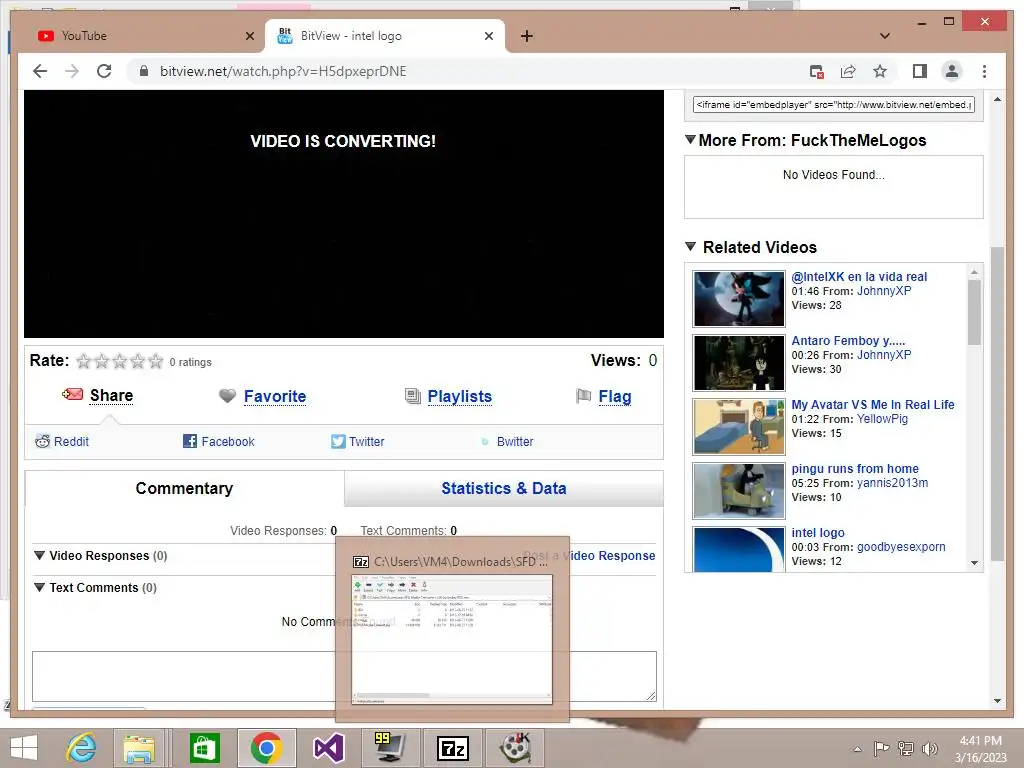Click the heart icon beside Favorite

[227, 396]
